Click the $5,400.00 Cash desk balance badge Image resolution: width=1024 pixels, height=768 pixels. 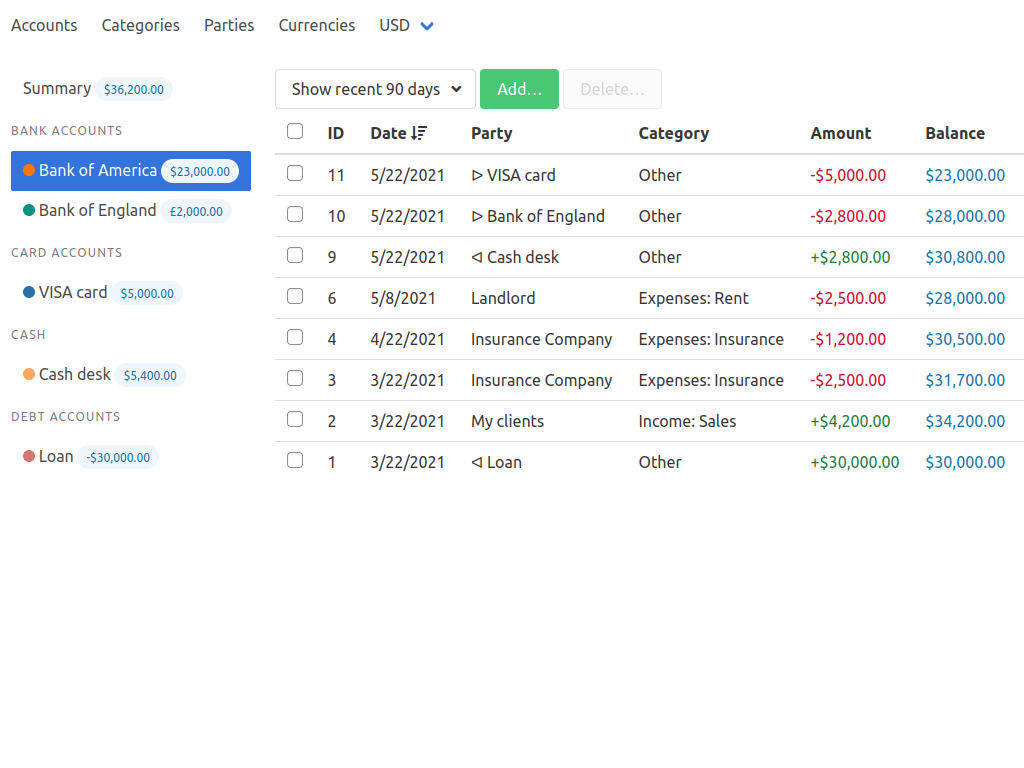[149, 376]
